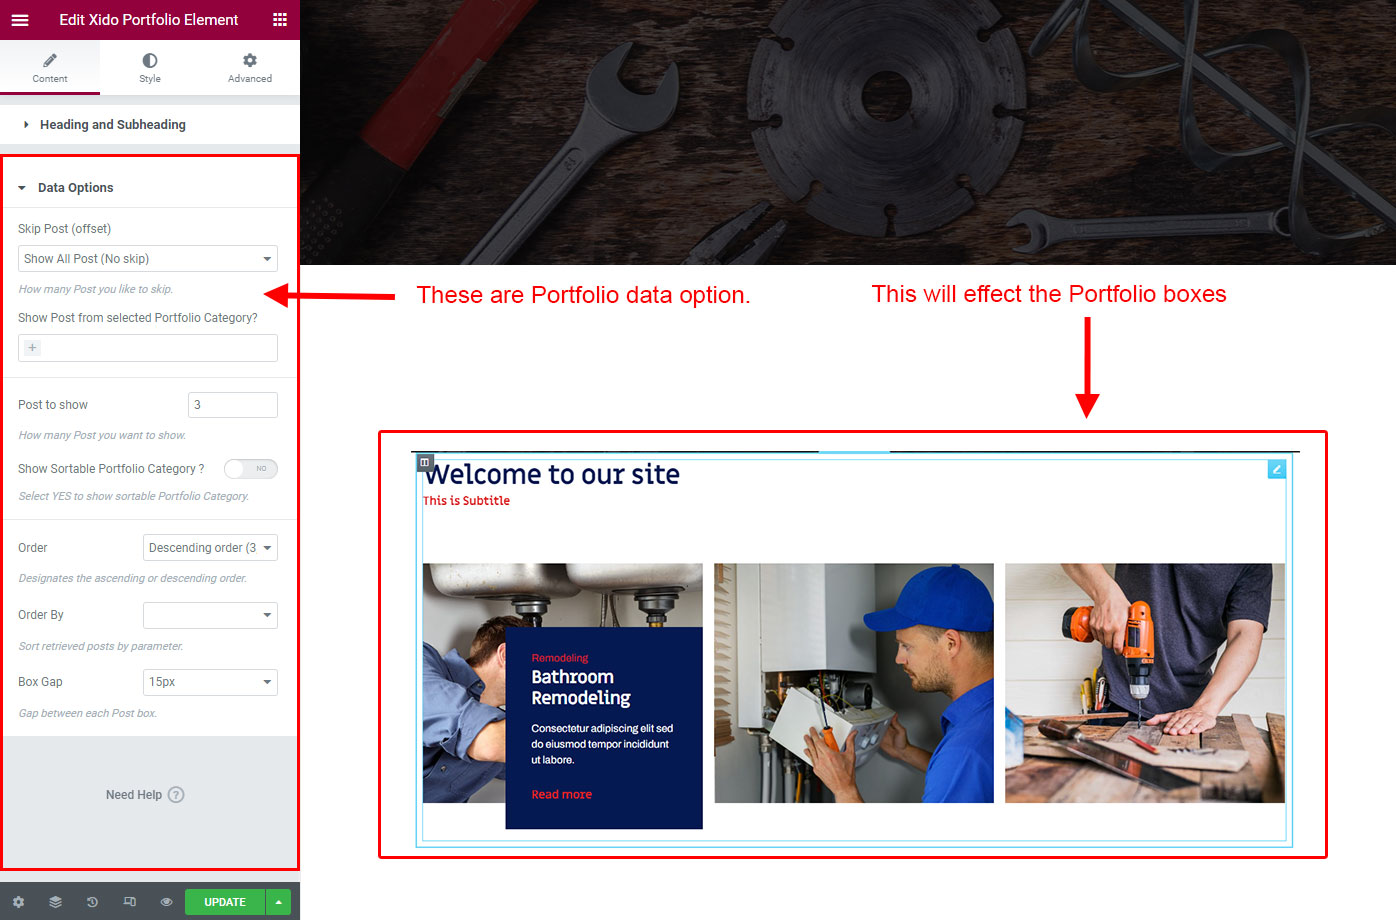Open the Order dropdown
Image resolution: width=1396 pixels, height=920 pixels.
pyautogui.click(x=210, y=548)
